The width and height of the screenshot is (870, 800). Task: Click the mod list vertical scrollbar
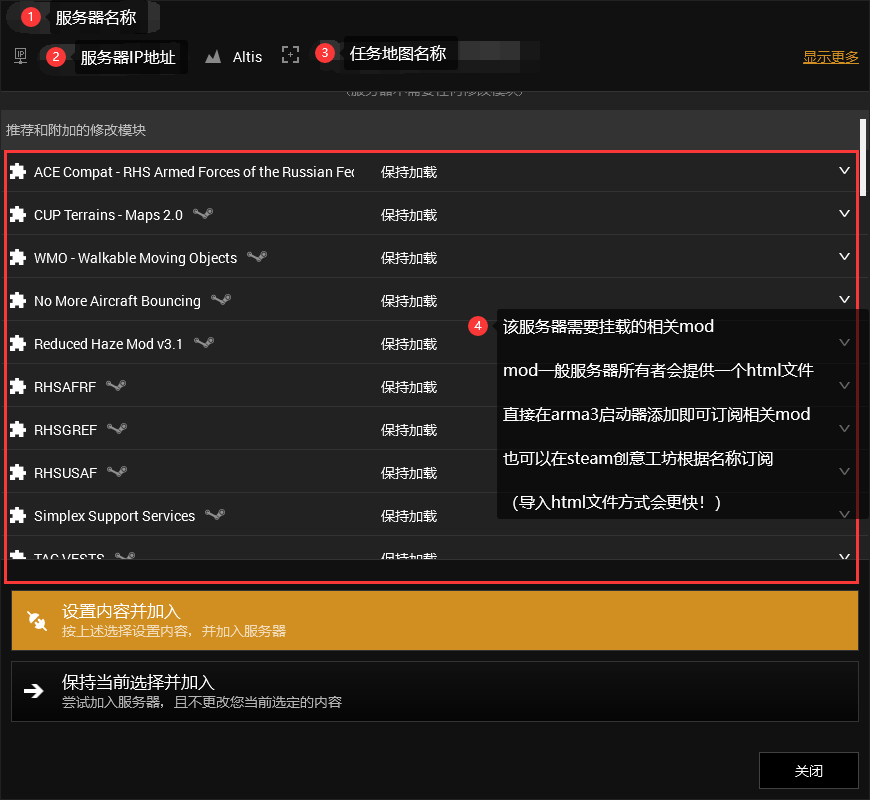pos(863,158)
